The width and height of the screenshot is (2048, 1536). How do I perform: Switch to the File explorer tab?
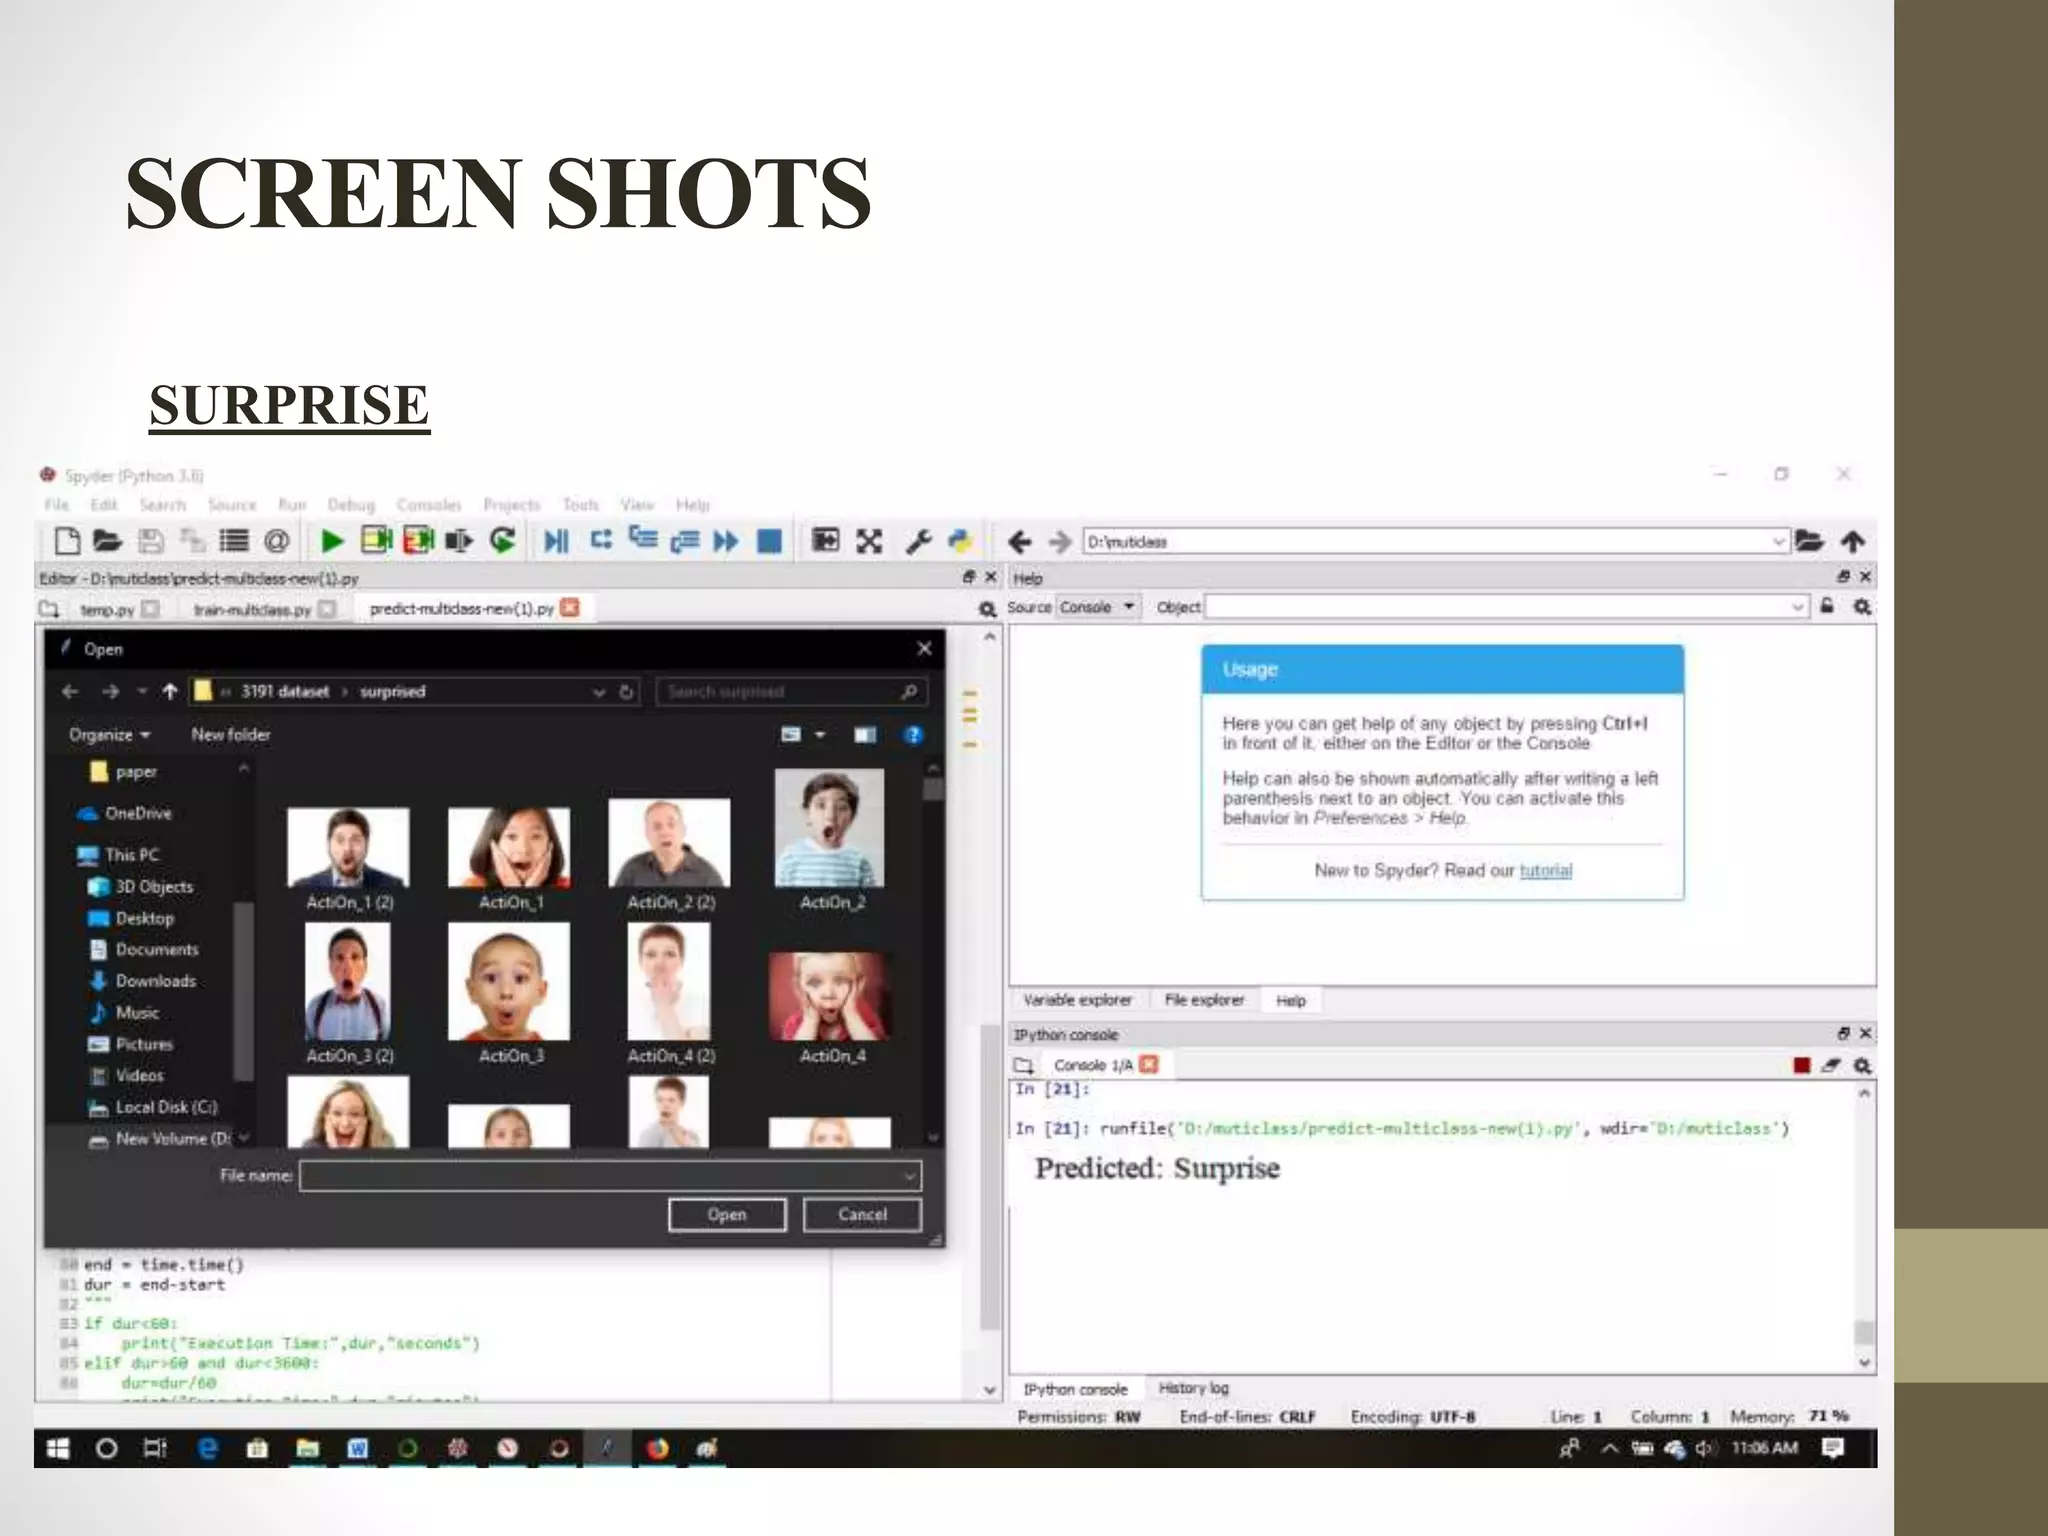tap(1204, 1000)
